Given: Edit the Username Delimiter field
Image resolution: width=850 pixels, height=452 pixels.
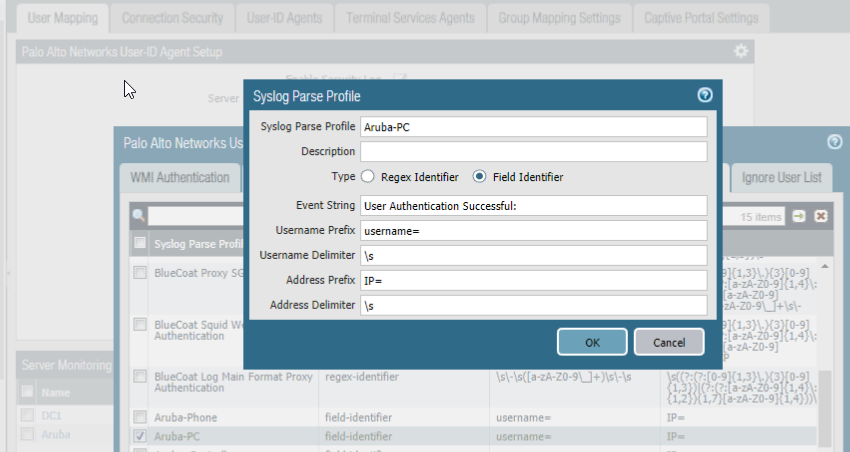Looking at the screenshot, I should (533, 256).
